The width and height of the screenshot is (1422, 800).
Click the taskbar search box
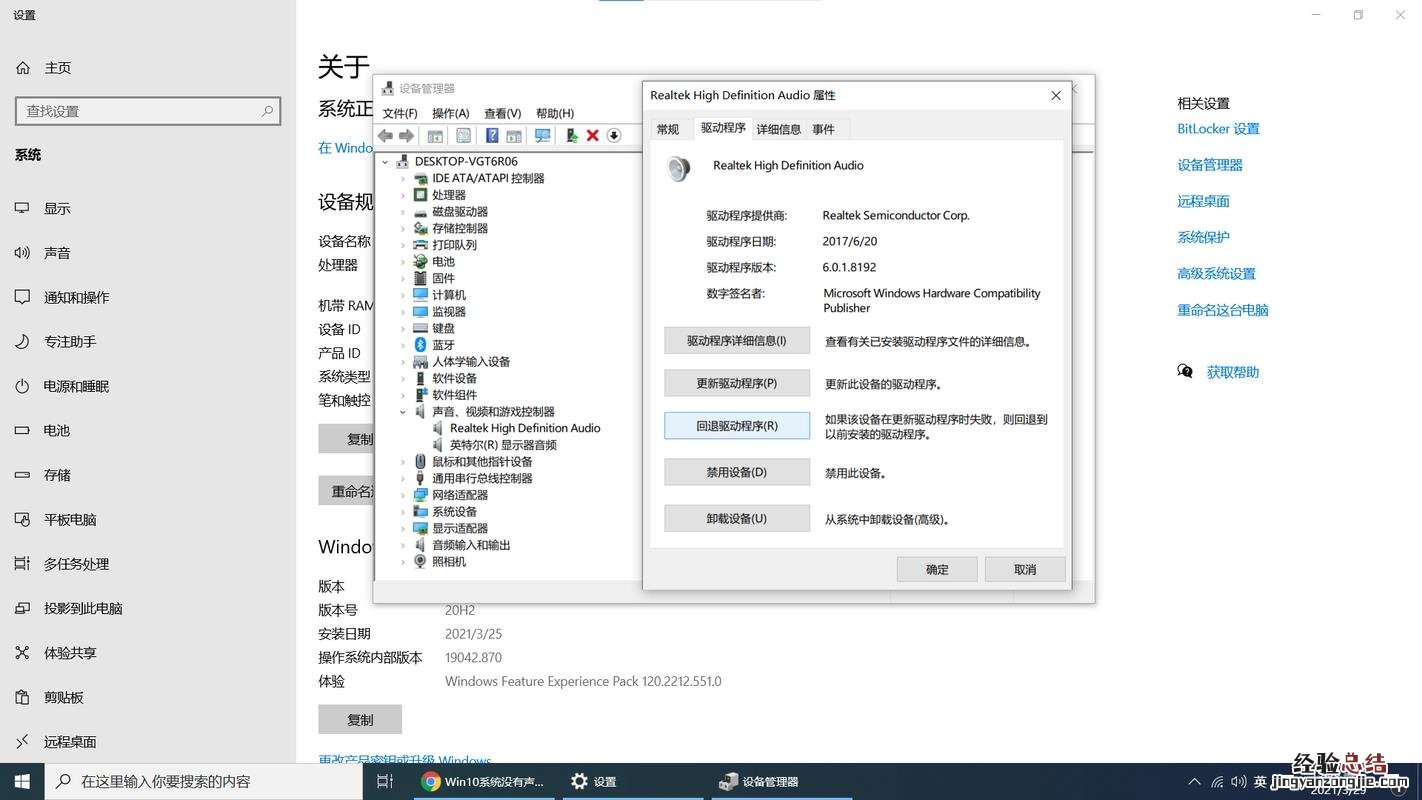(204, 781)
